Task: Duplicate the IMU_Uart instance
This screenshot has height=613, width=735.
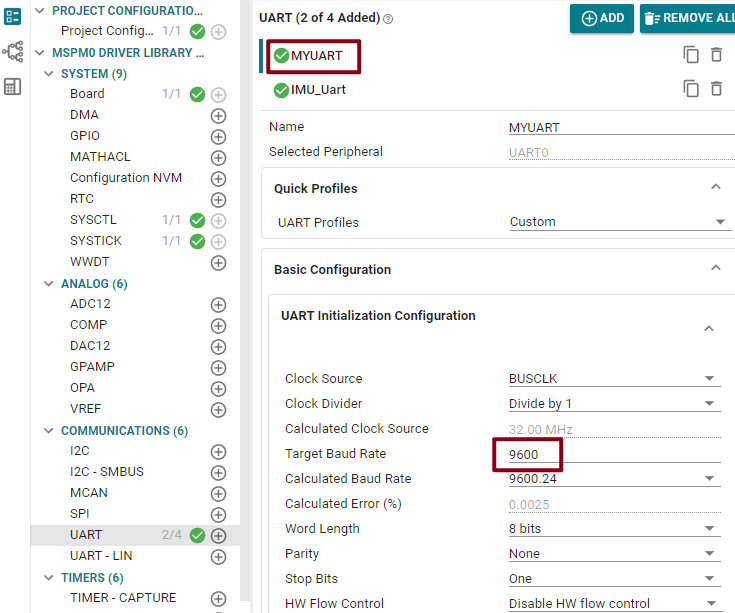Action: tap(691, 89)
